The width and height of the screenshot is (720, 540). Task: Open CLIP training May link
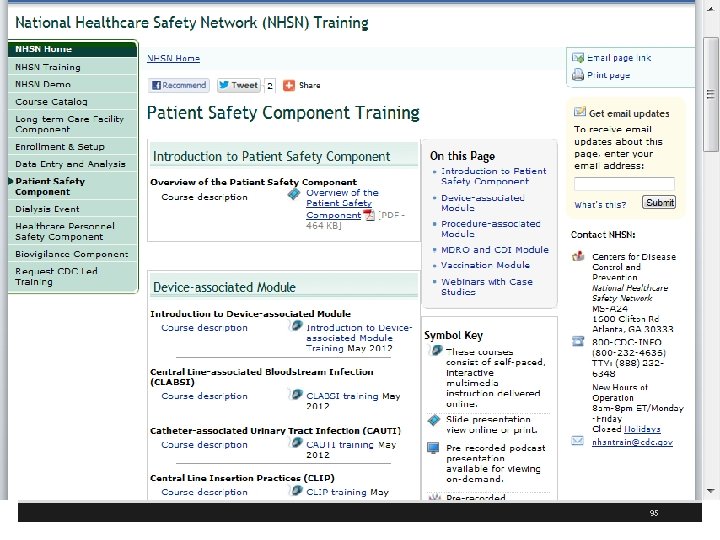[x=348, y=492]
